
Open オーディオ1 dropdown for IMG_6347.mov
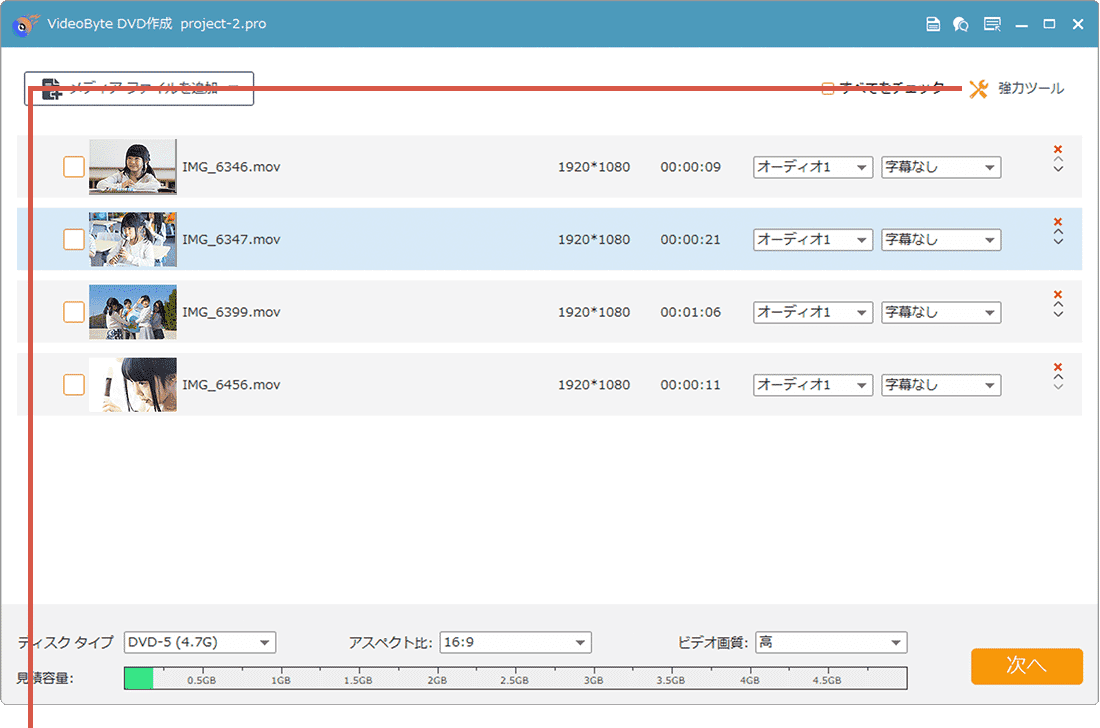(x=813, y=240)
